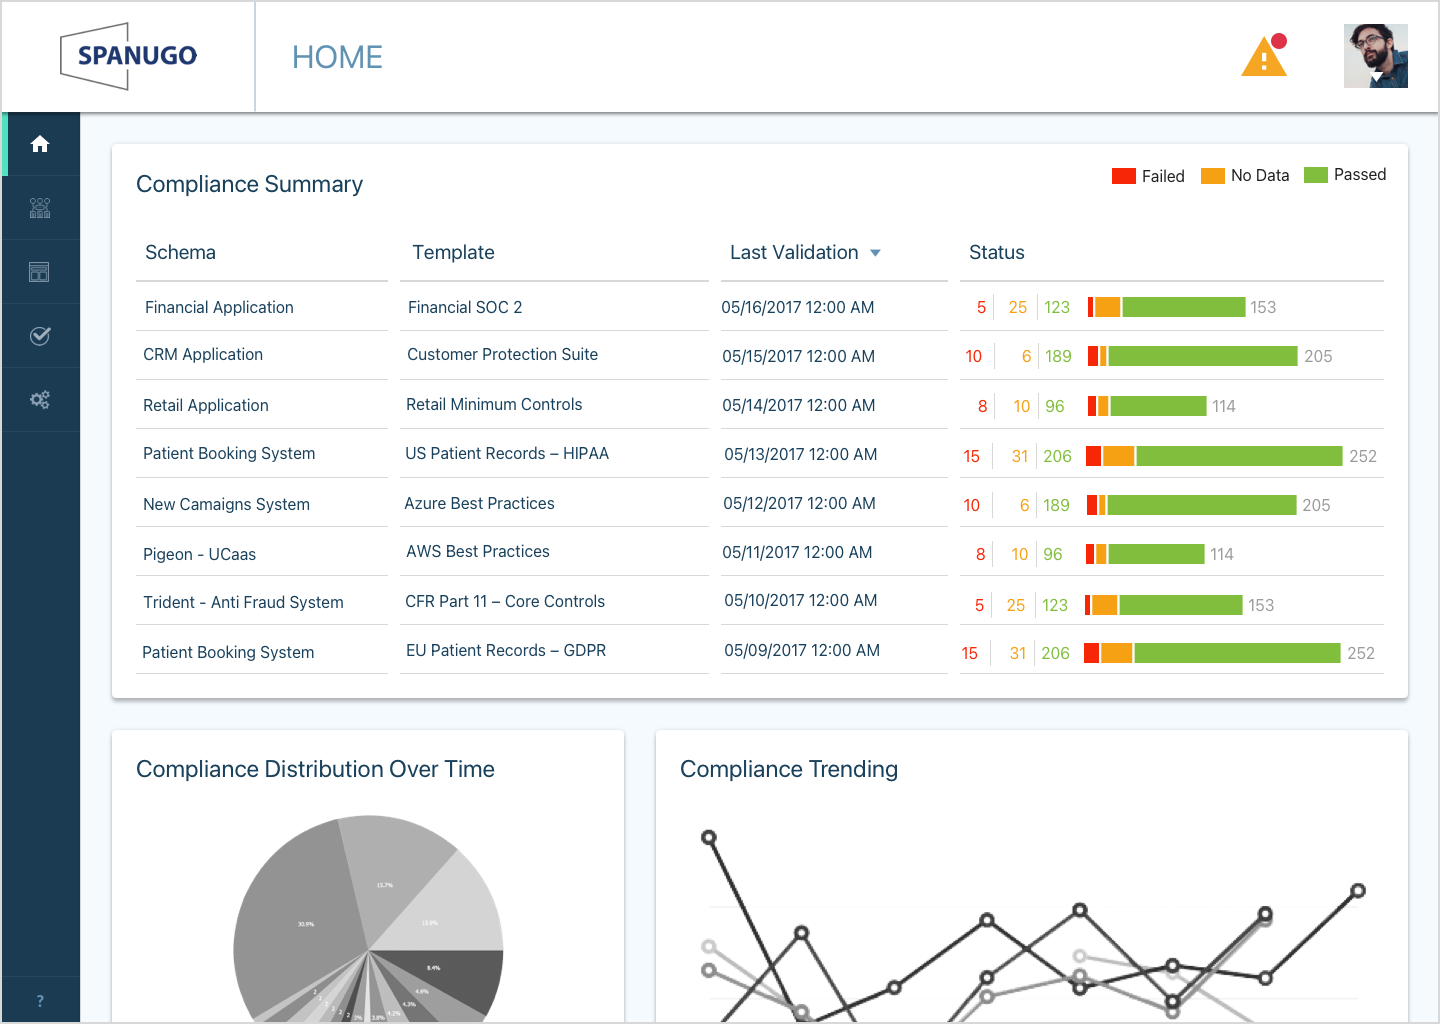Click the 05/13/2017 12:00 AM validation date

point(801,454)
